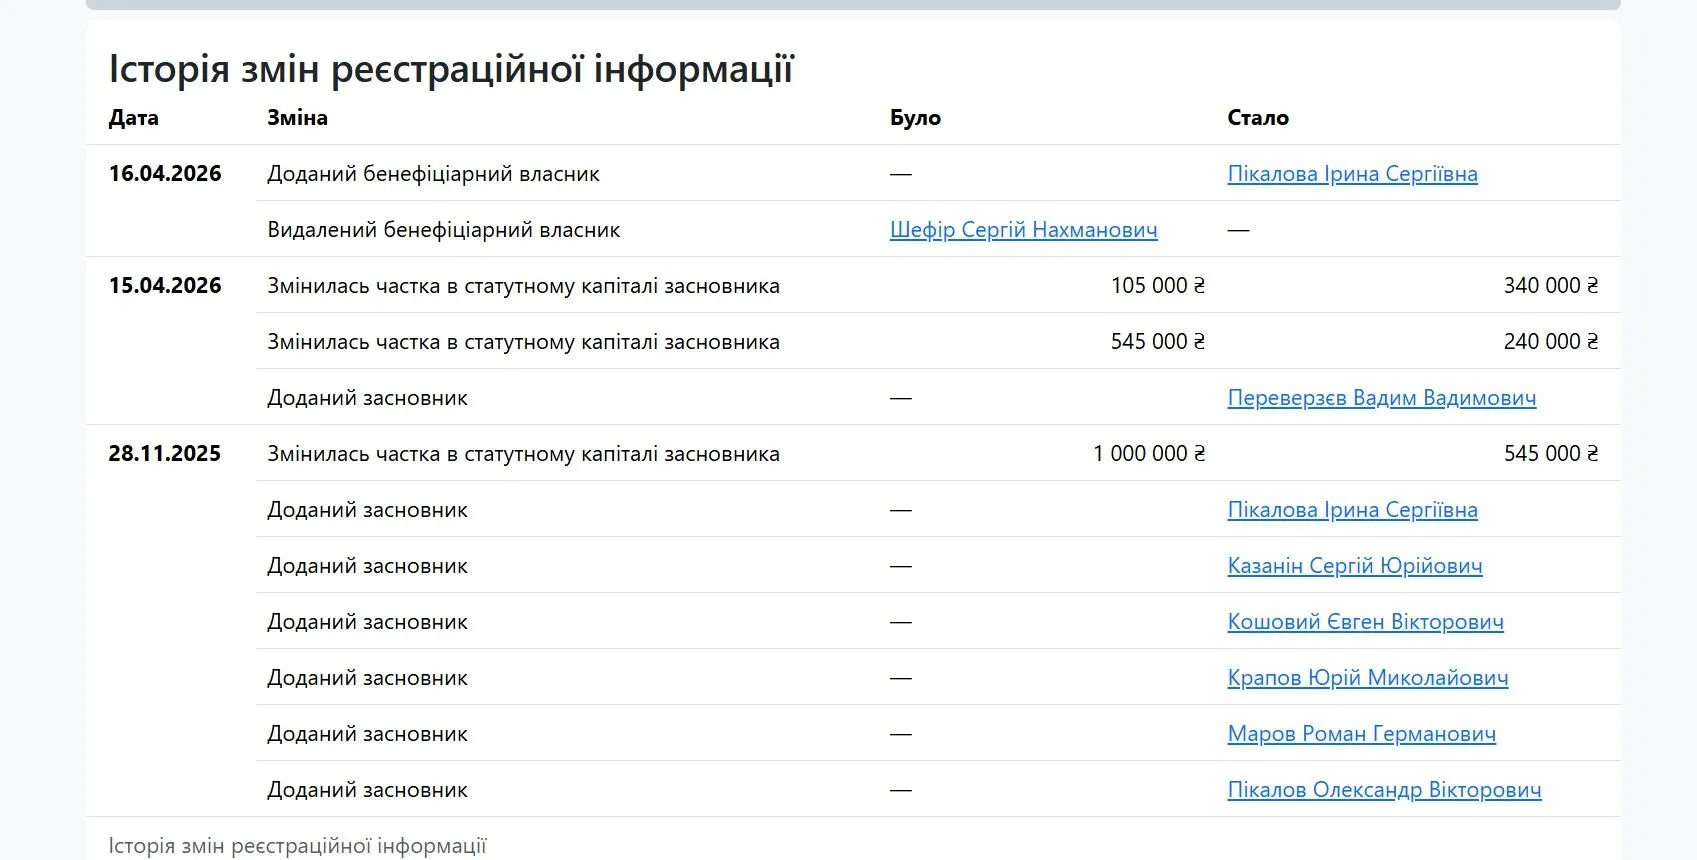Click the date 15.04.2026

pyautogui.click(x=165, y=286)
